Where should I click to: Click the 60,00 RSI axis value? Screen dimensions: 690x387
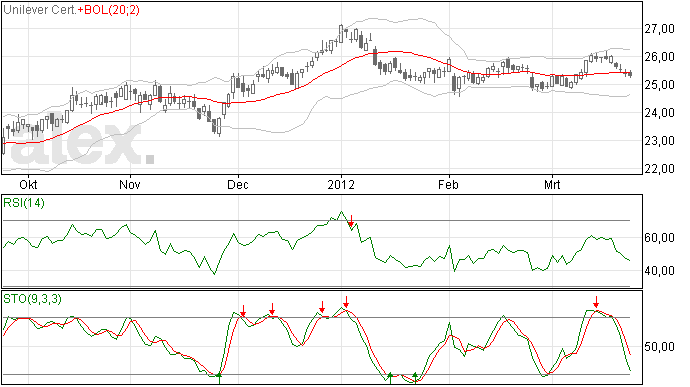pyautogui.click(x=659, y=238)
